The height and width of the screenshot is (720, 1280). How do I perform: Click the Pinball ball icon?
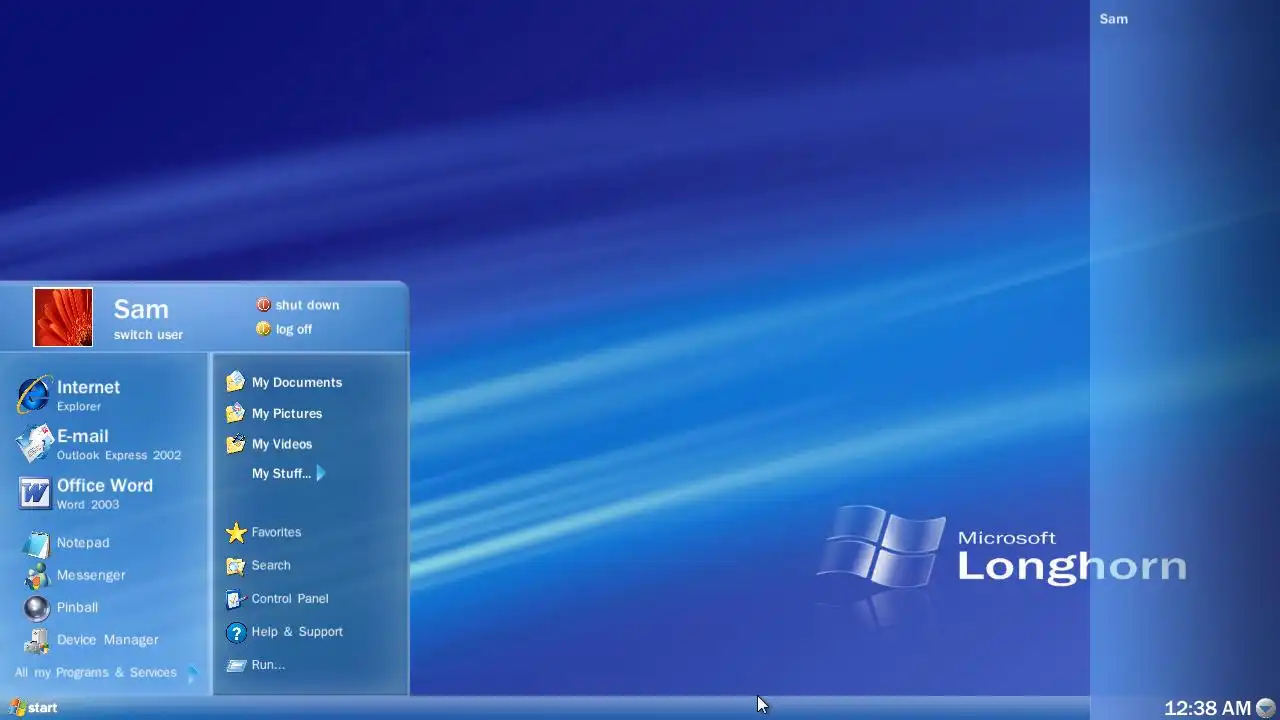[37, 607]
